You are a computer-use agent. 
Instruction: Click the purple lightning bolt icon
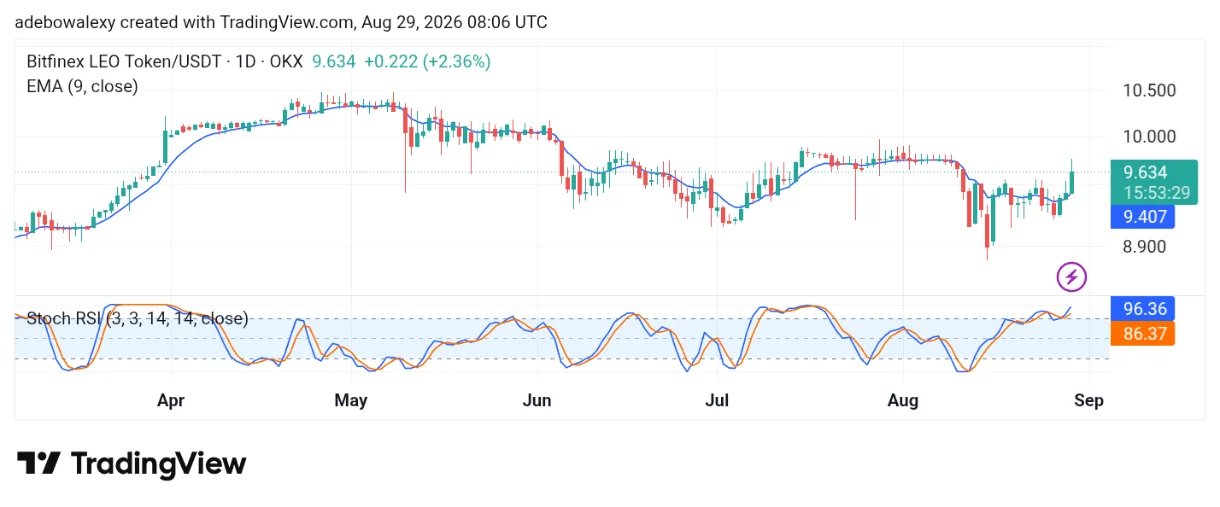tap(1072, 276)
